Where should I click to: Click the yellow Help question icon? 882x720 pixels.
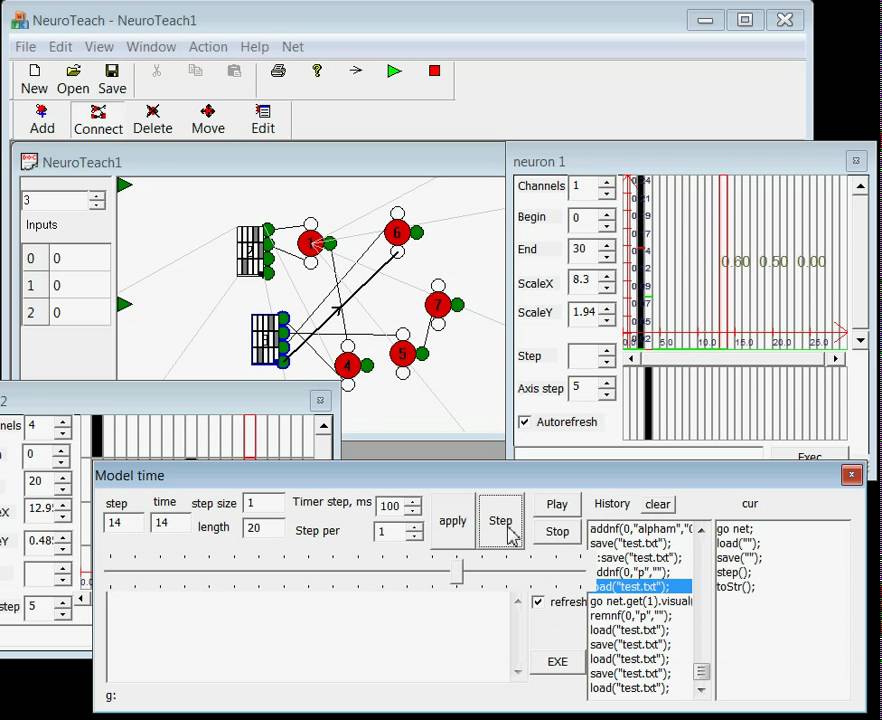[317, 70]
